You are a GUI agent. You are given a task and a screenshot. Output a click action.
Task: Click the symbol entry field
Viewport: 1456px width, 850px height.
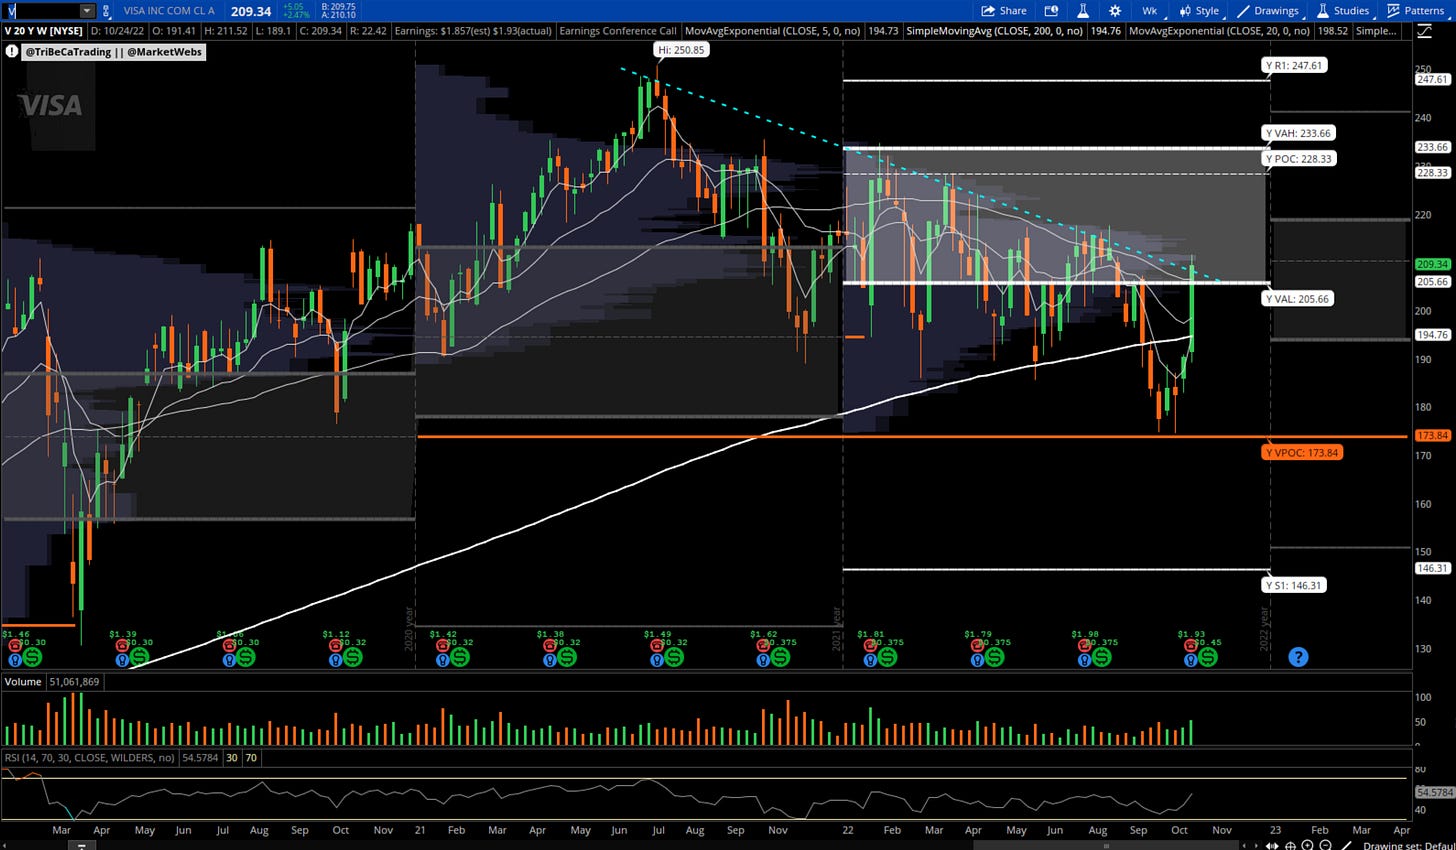point(39,11)
